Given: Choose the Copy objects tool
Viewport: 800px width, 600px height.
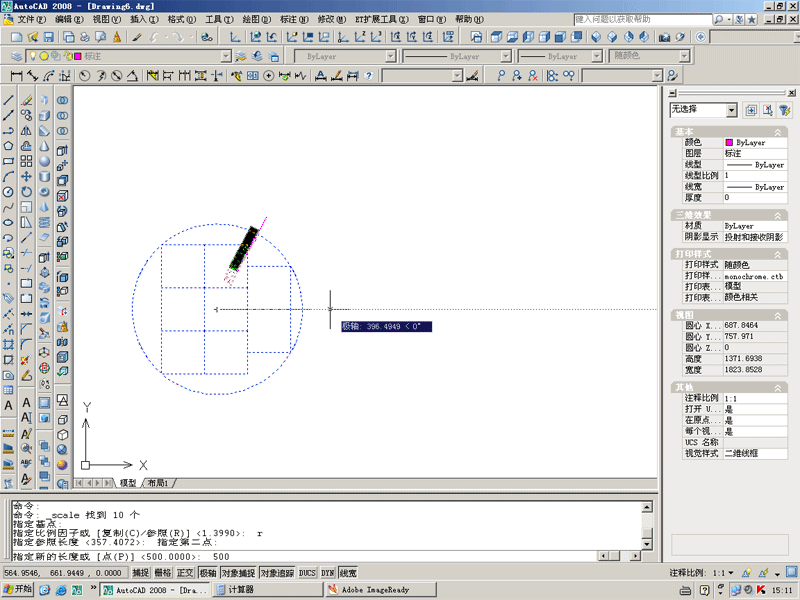Looking at the screenshot, I should 27,115.
